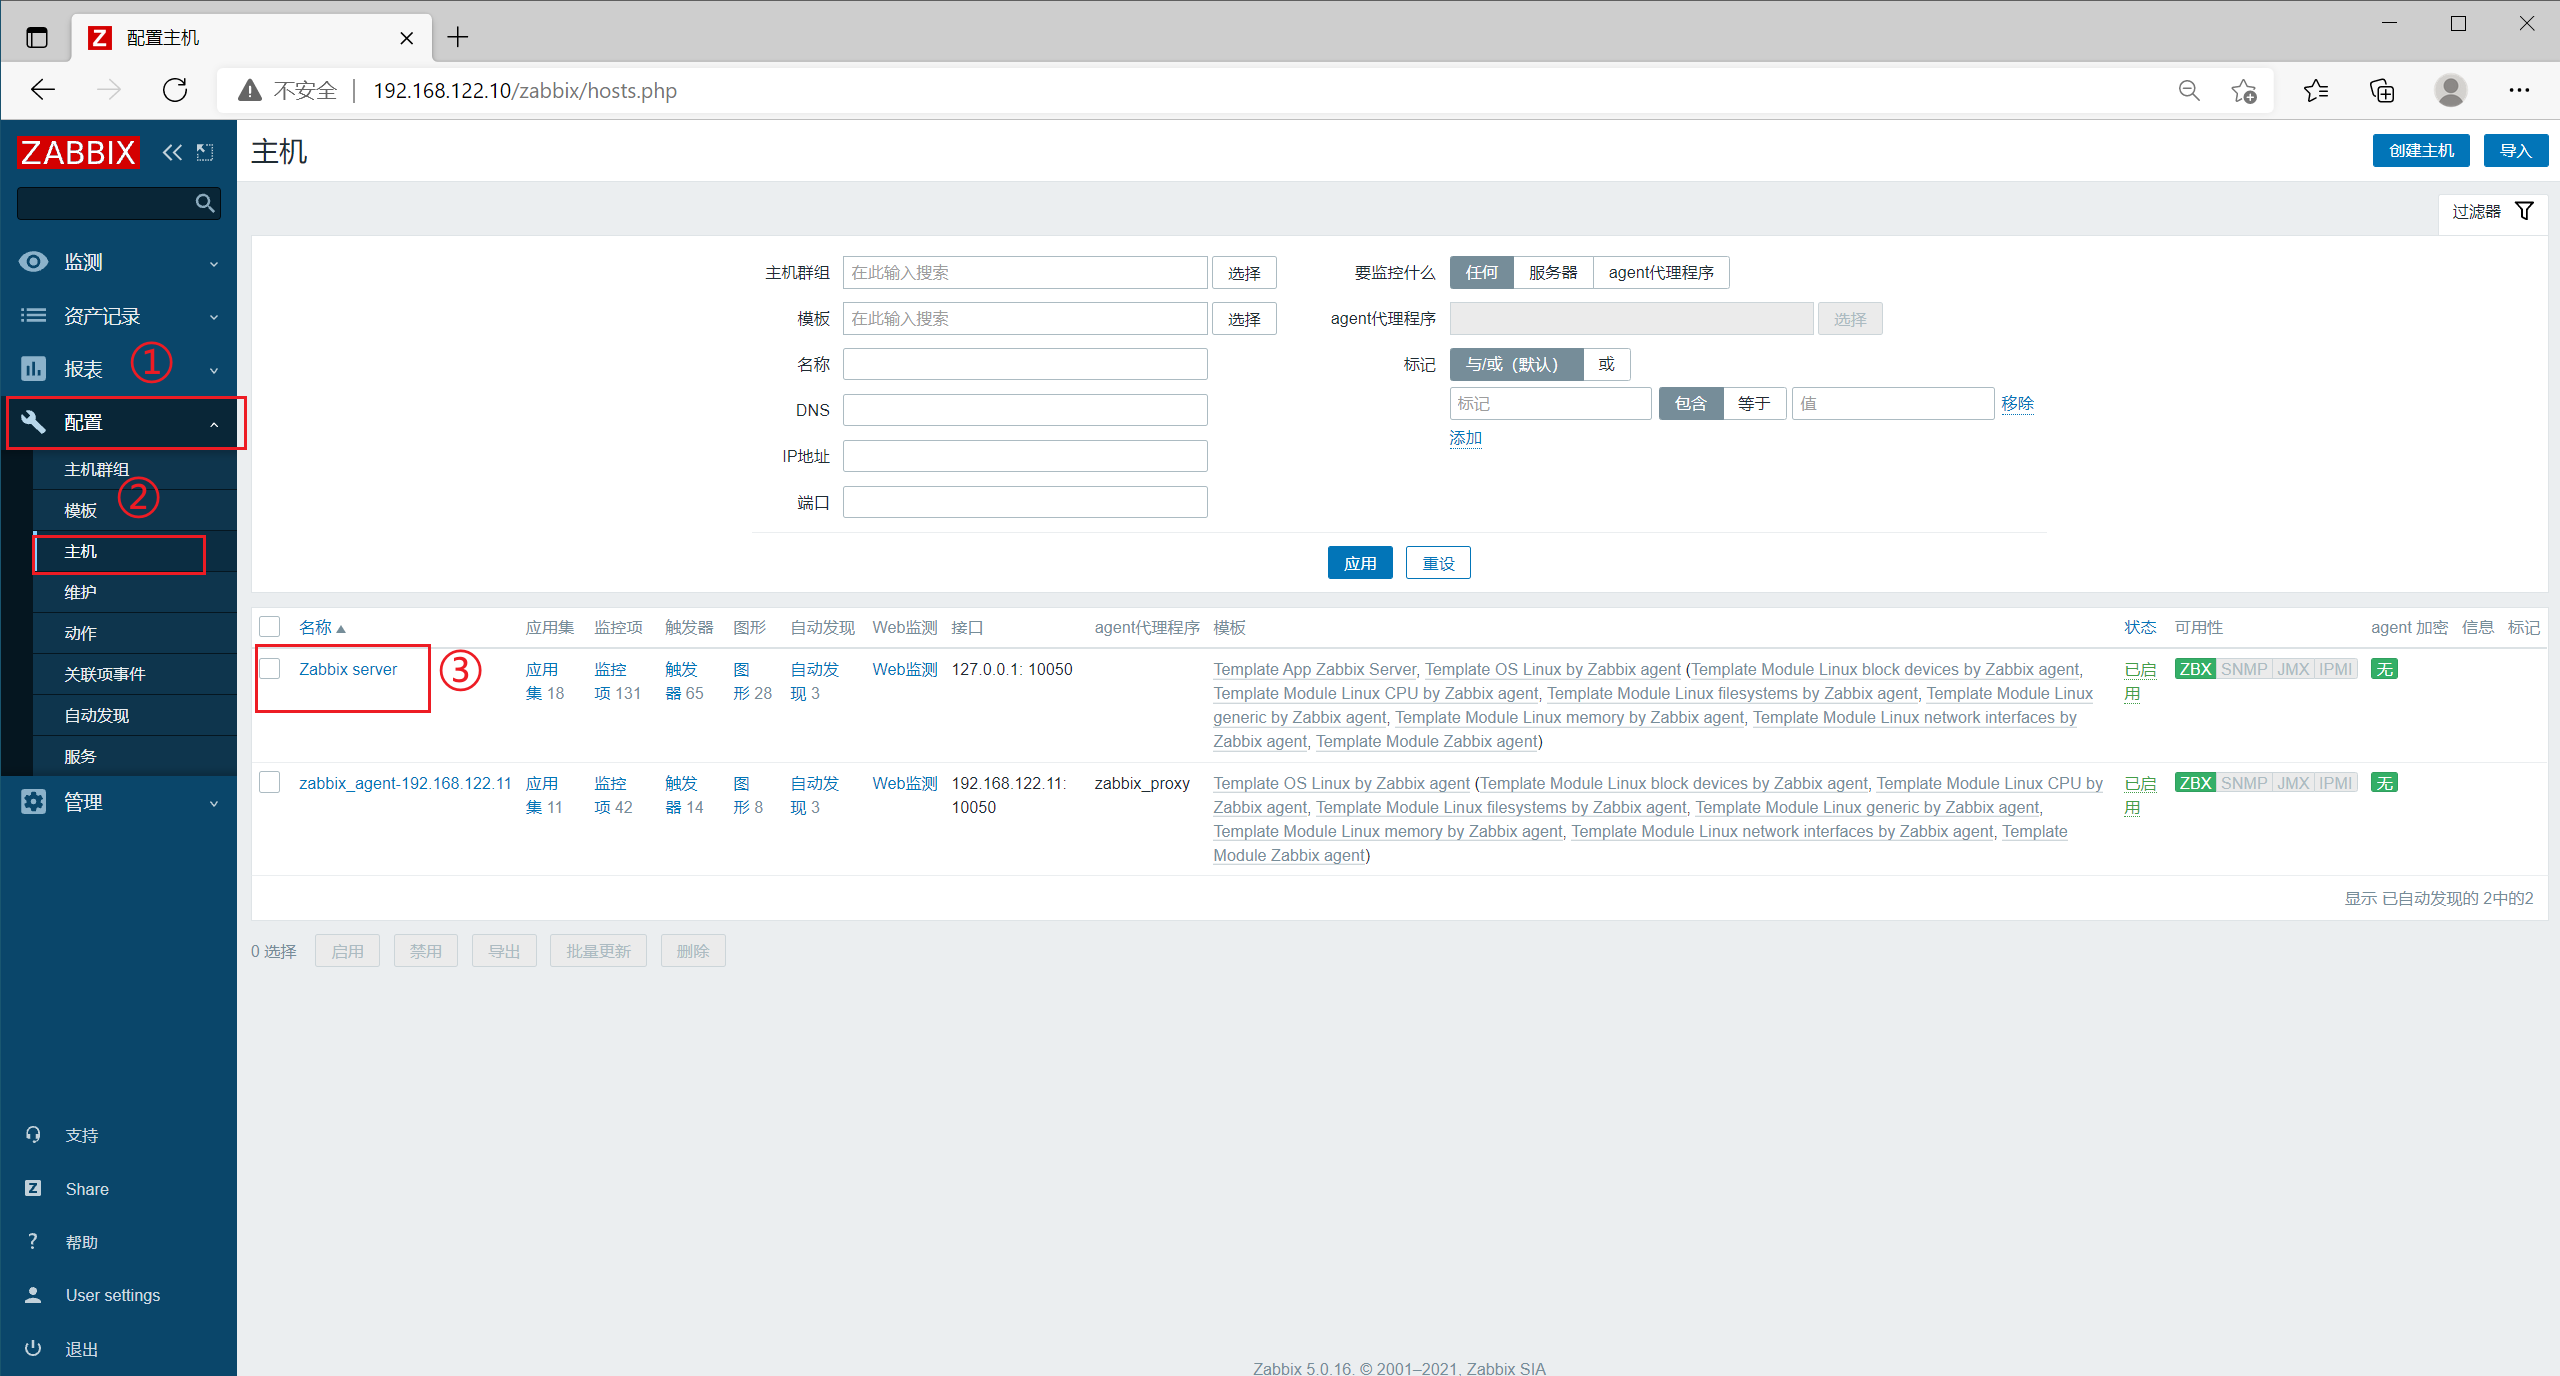Image resolution: width=2560 pixels, height=1376 pixels.
Task: Click 导入 button
Action: click(x=2516, y=150)
